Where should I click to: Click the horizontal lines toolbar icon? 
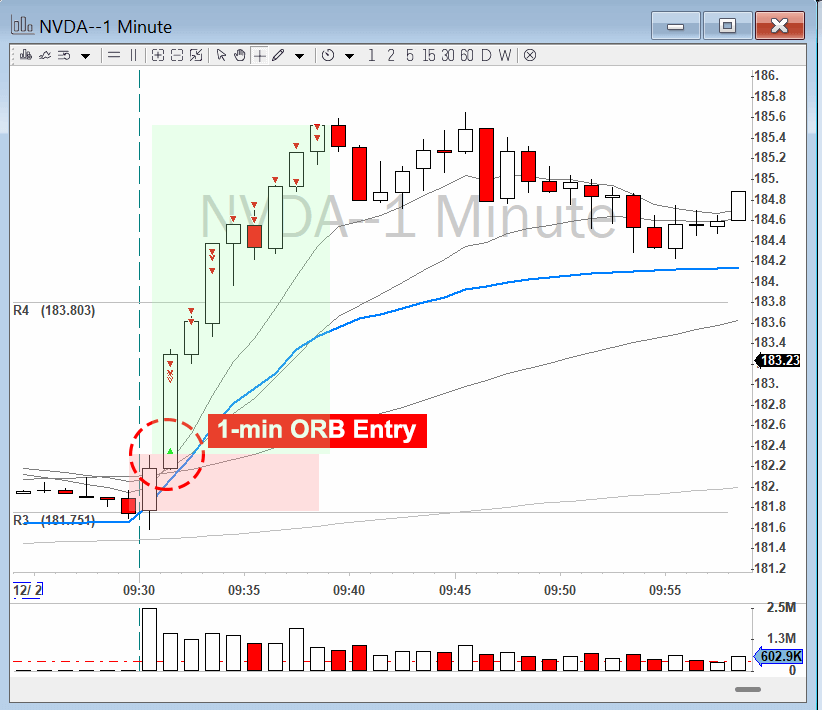tap(114, 55)
